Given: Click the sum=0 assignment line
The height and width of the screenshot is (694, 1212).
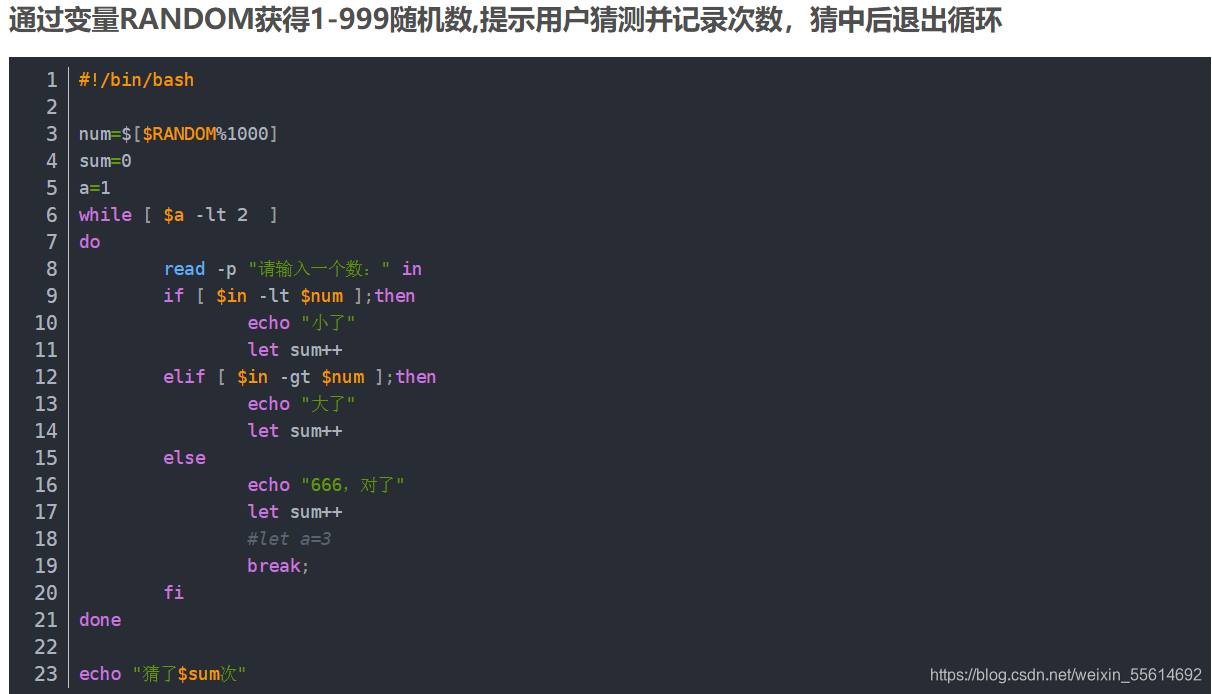Looking at the screenshot, I should [x=105, y=161].
